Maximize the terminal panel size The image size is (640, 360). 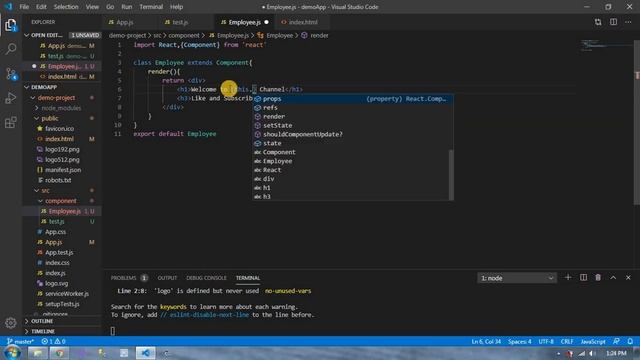[613, 278]
